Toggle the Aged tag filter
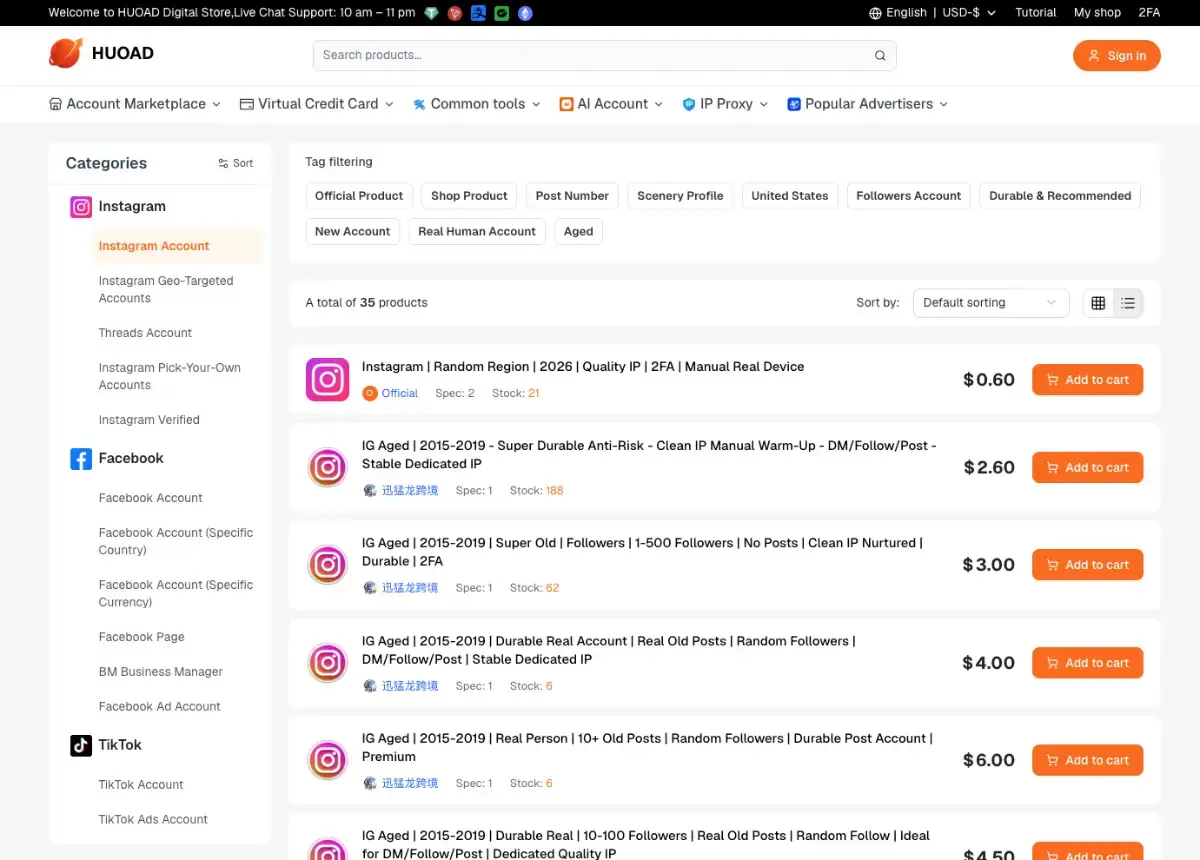This screenshot has height=860, width=1200. (578, 232)
